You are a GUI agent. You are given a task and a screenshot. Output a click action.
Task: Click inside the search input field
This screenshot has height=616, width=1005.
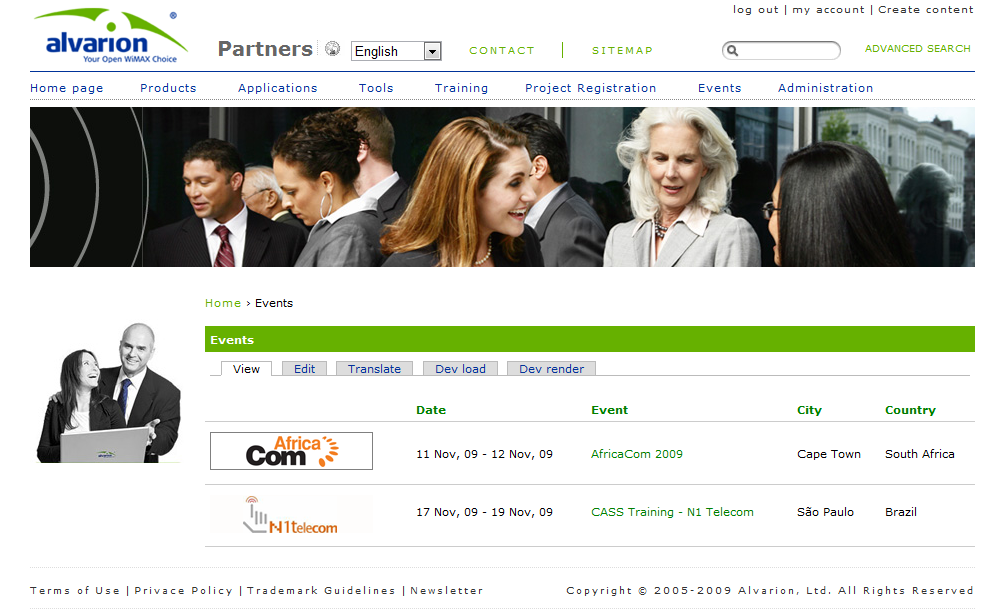(788, 51)
